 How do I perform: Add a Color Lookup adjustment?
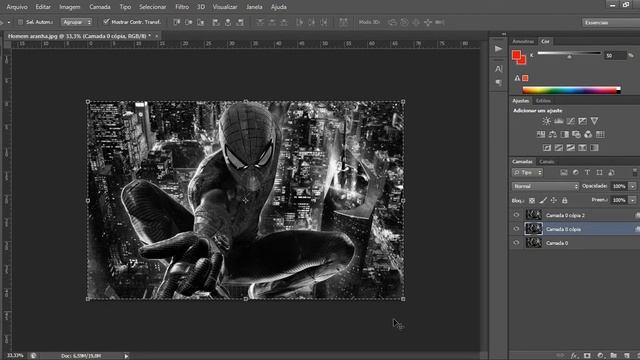pyautogui.click(x=600, y=134)
